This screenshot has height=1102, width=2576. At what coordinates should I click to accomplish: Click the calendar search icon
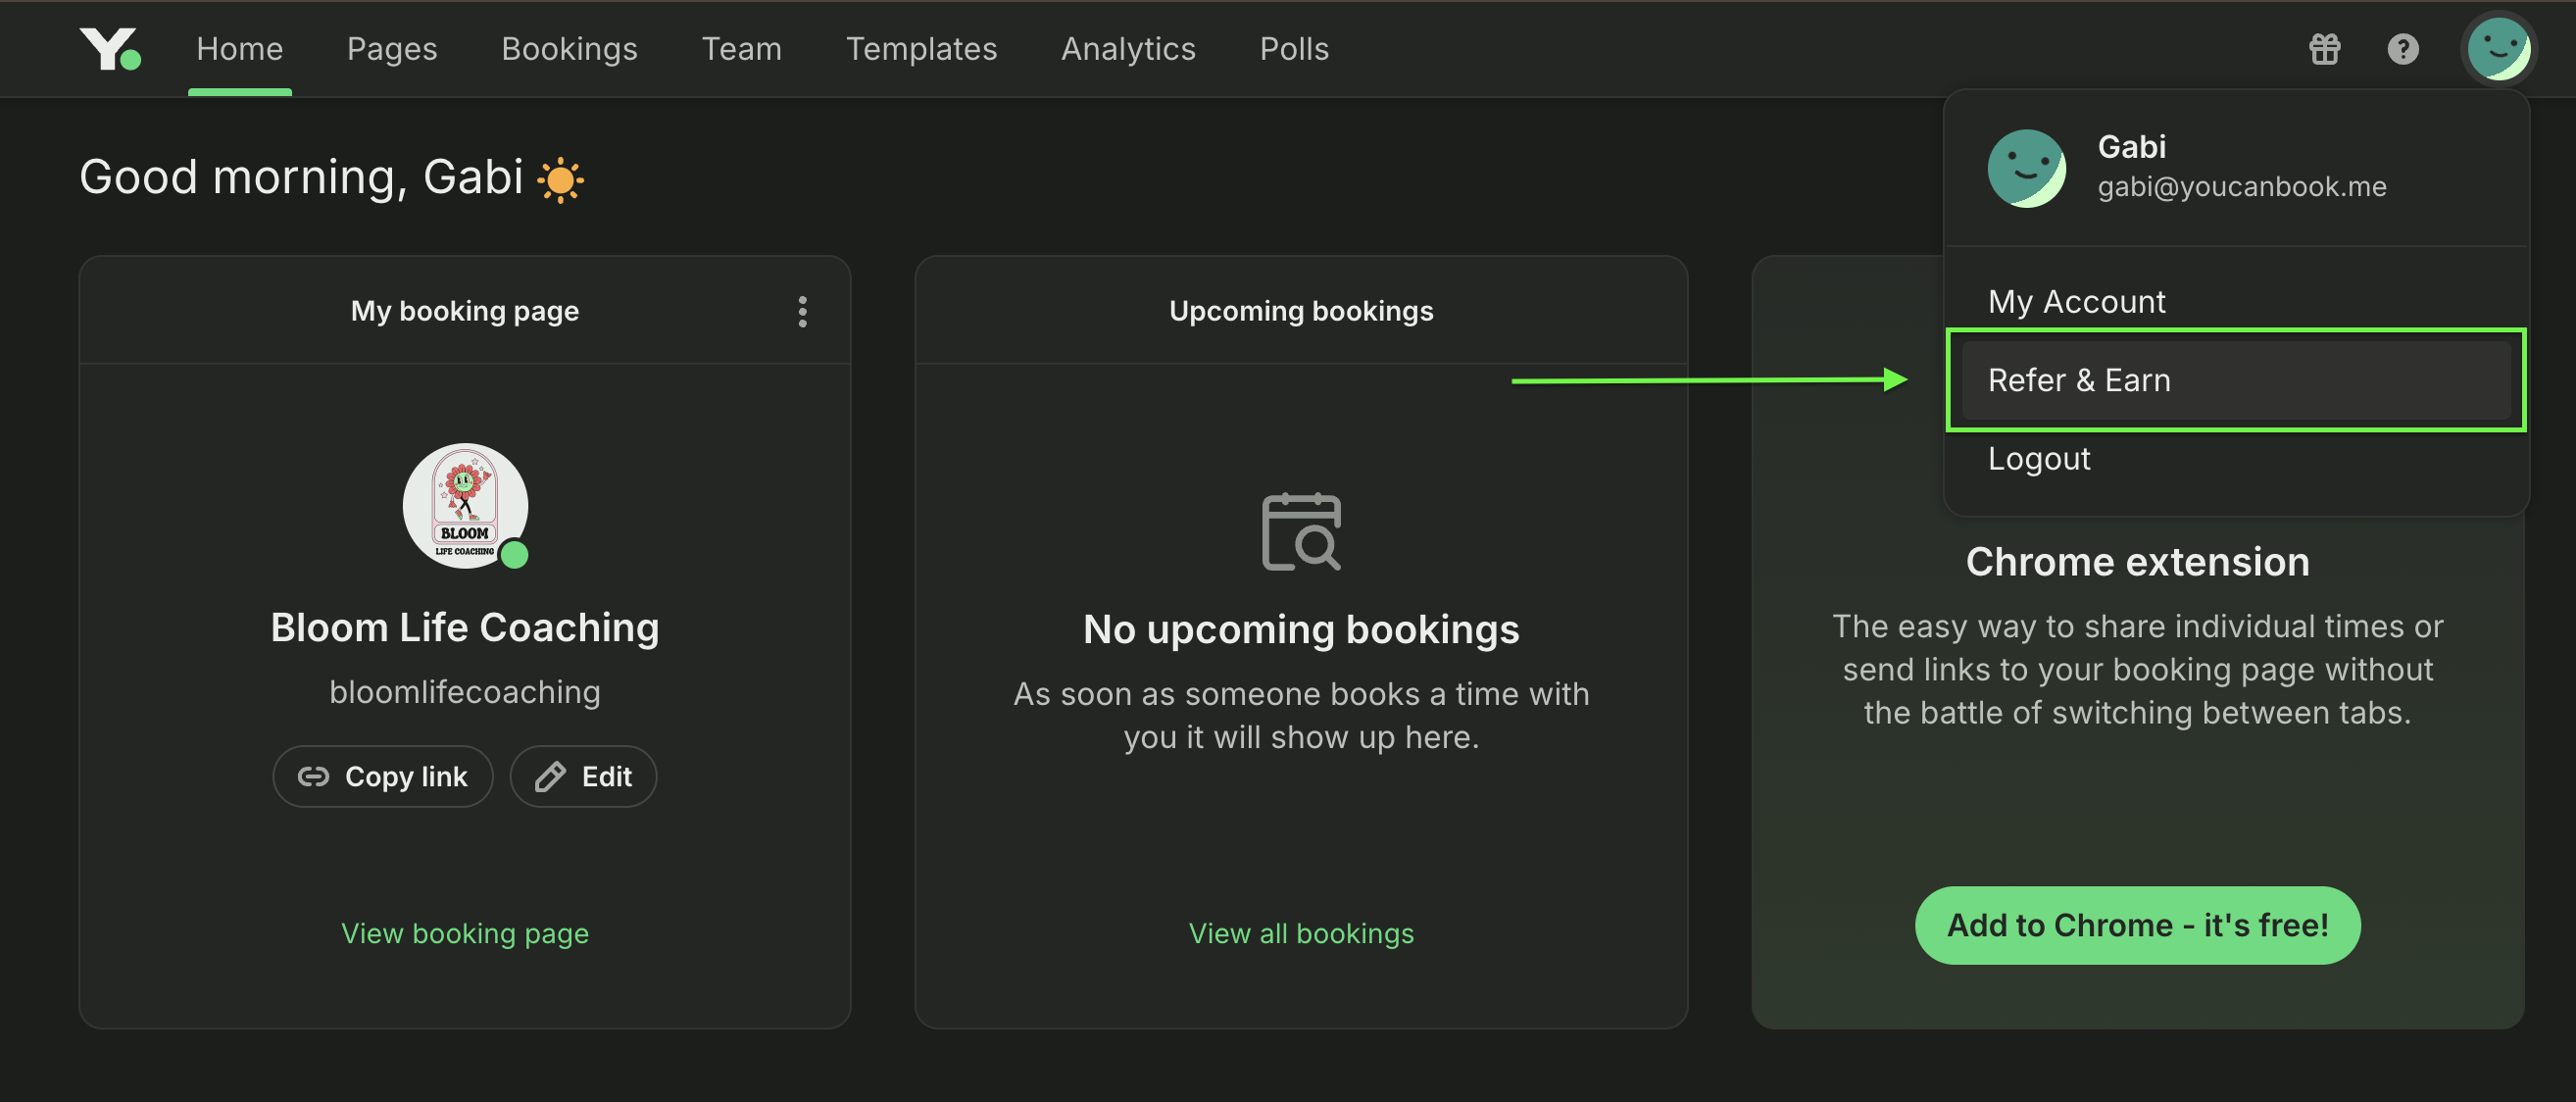click(x=1300, y=531)
